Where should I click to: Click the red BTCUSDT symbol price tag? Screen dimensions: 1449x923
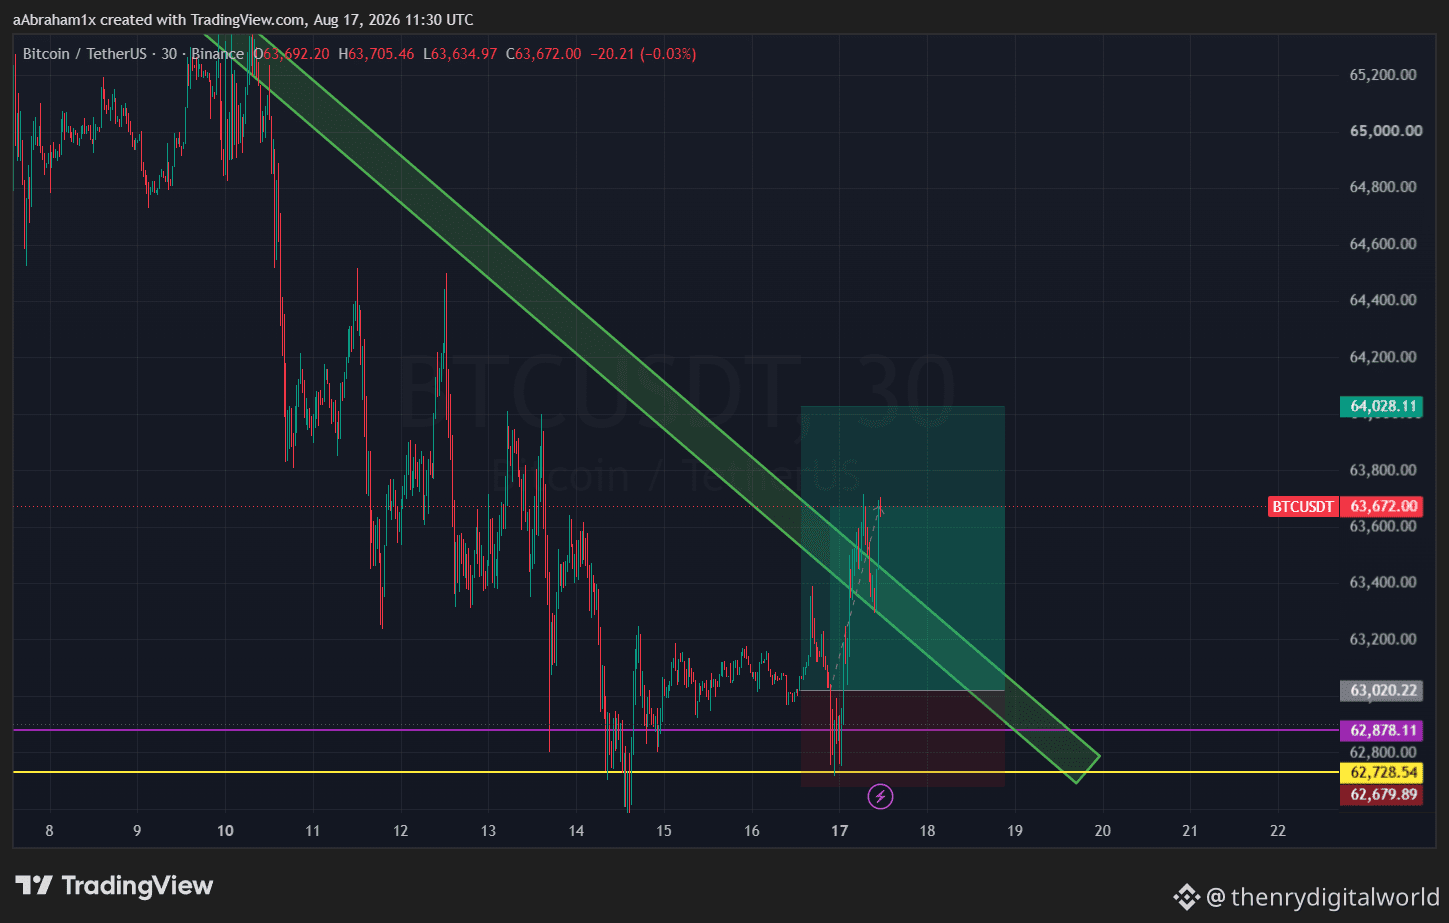[1302, 506]
